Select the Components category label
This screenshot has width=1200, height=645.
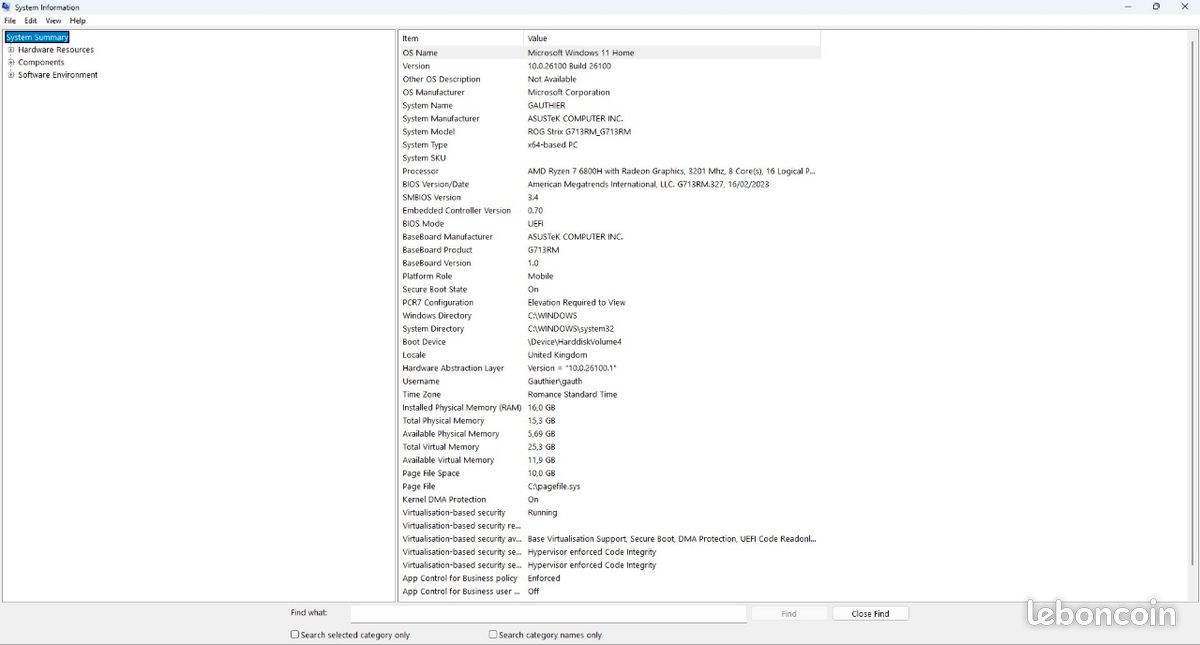(41, 62)
